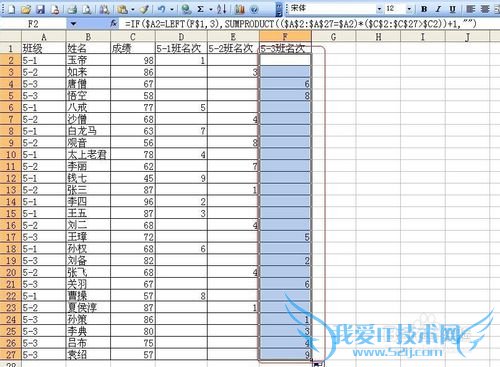The width and height of the screenshot is (500, 367).
Task: Insert a hyperlink with the globe icon
Action: [186, 9]
